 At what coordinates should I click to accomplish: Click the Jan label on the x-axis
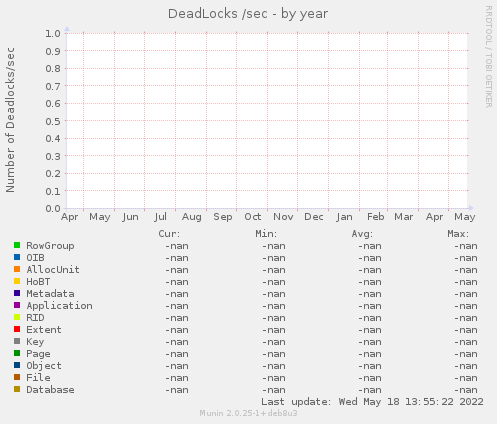[x=344, y=217]
